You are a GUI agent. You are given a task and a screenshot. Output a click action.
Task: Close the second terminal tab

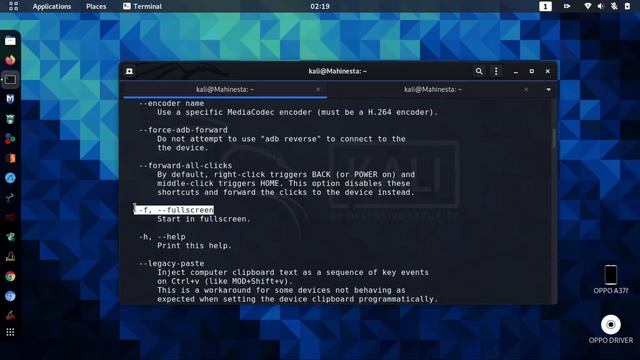(526, 89)
